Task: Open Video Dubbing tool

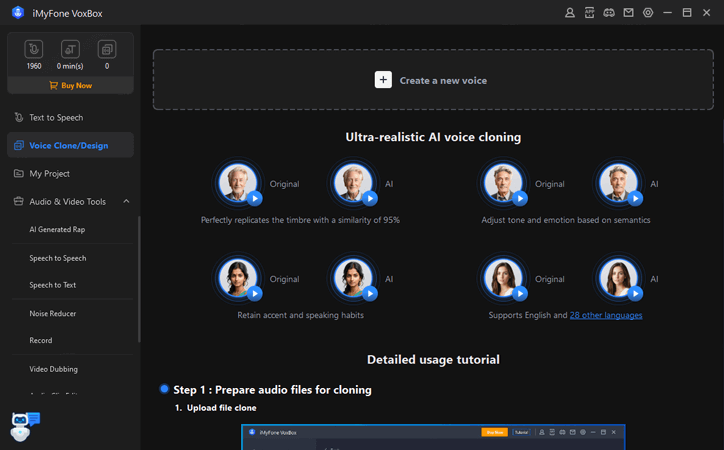Action: pyautogui.click(x=54, y=369)
